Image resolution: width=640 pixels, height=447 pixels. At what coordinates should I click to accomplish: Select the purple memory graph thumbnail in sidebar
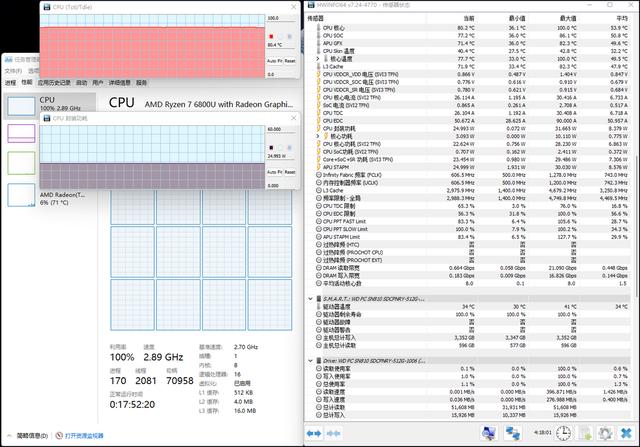click(21, 133)
